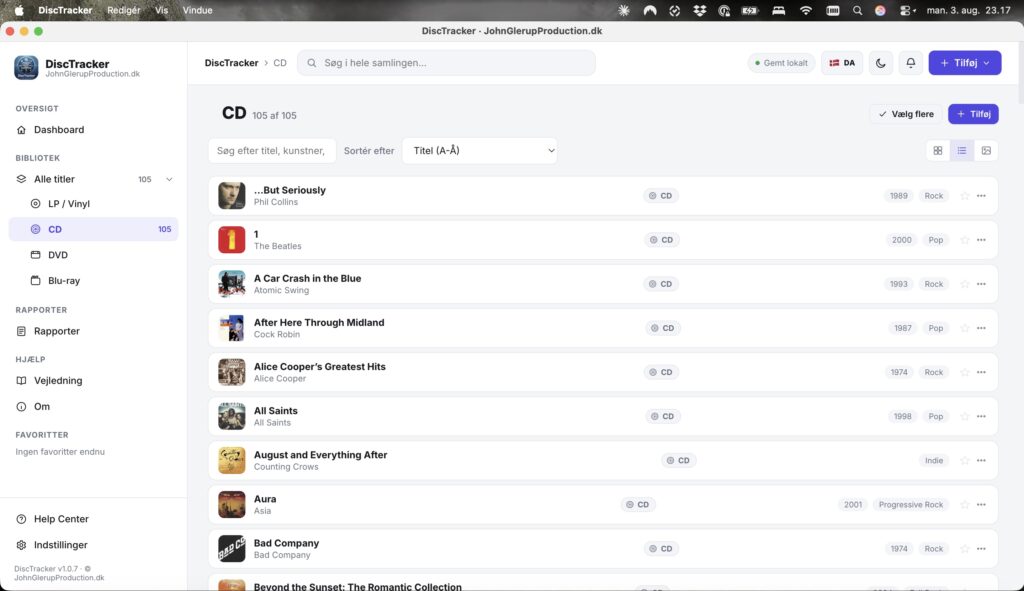Star After Here Through Midland
The image size is (1024, 591).
point(965,328)
